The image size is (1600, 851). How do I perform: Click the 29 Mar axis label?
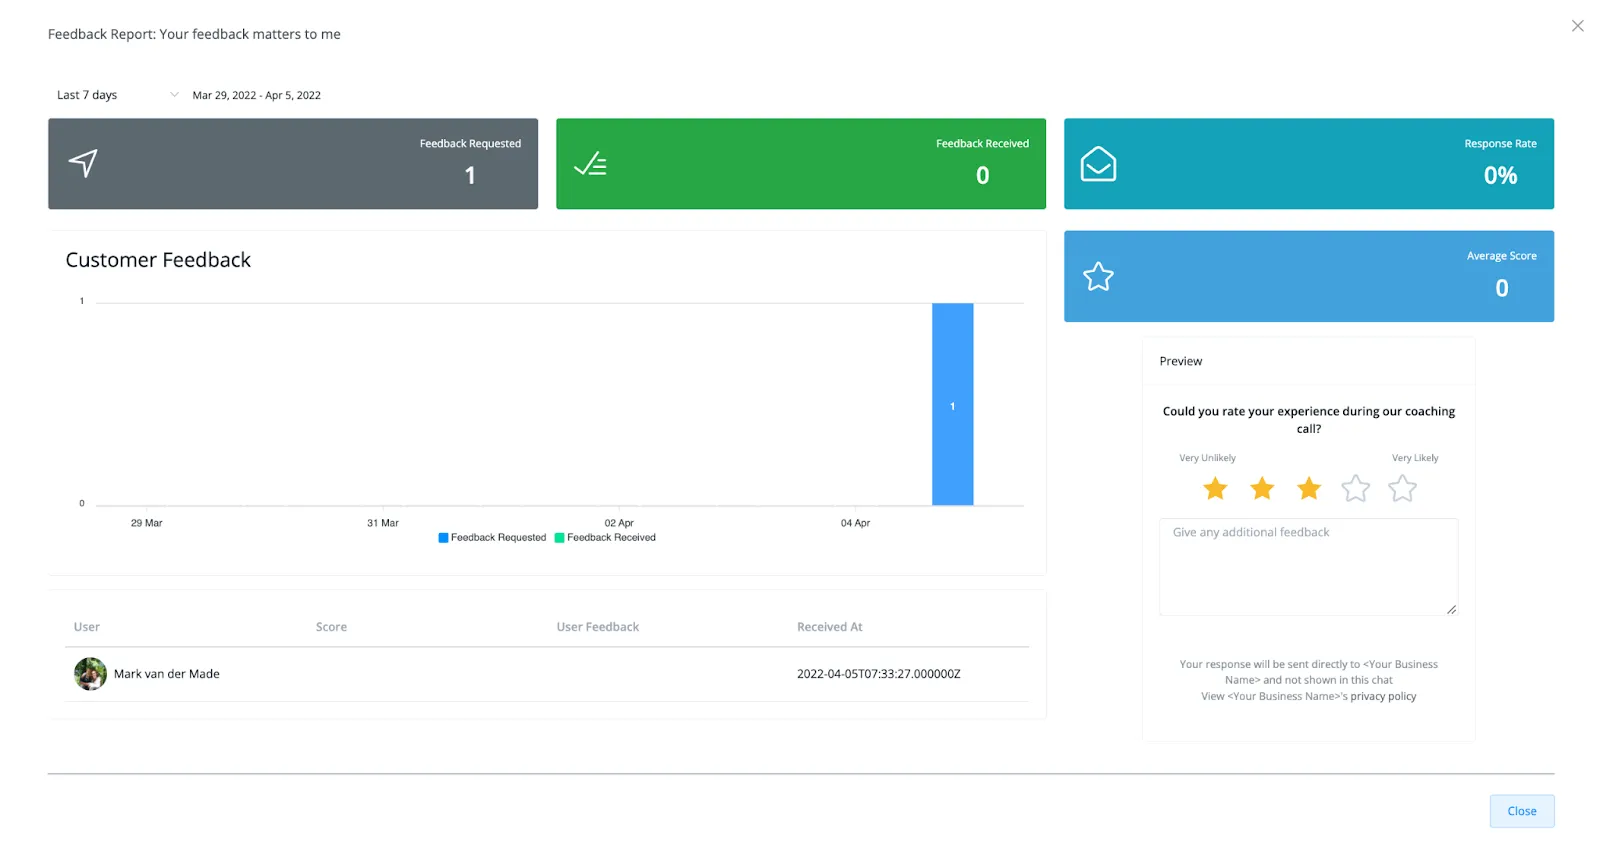click(146, 523)
